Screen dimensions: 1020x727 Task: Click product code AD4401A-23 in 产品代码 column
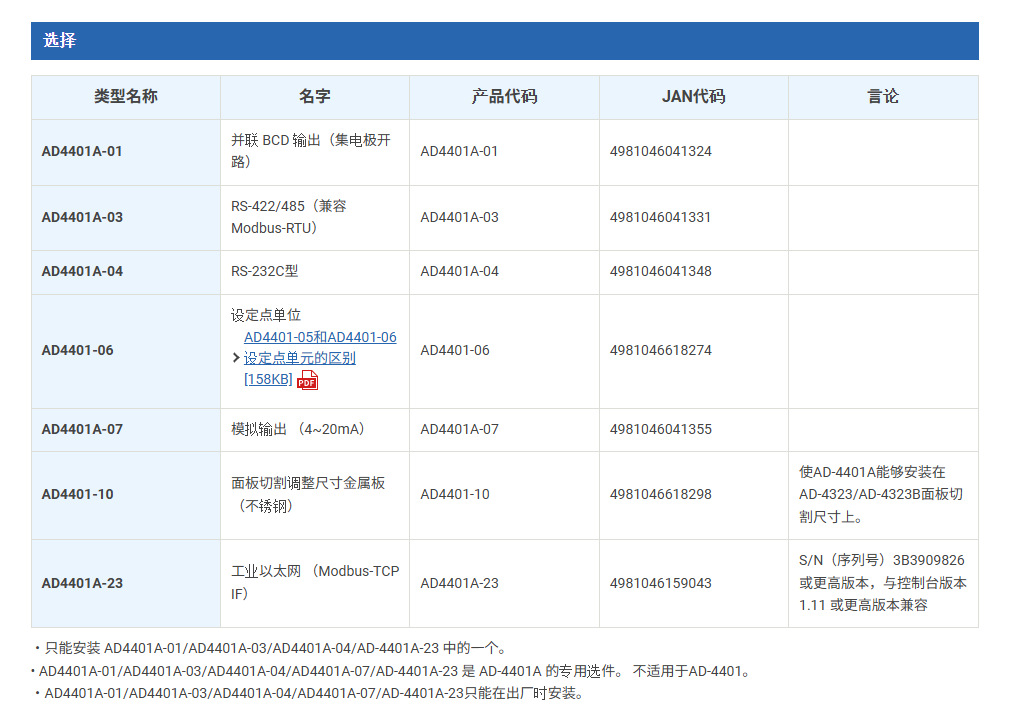click(x=459, y=583)
